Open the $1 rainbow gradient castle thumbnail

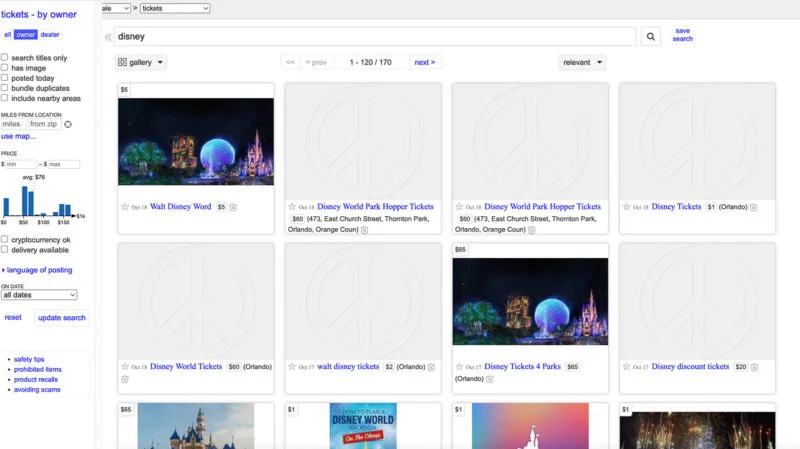530,426
